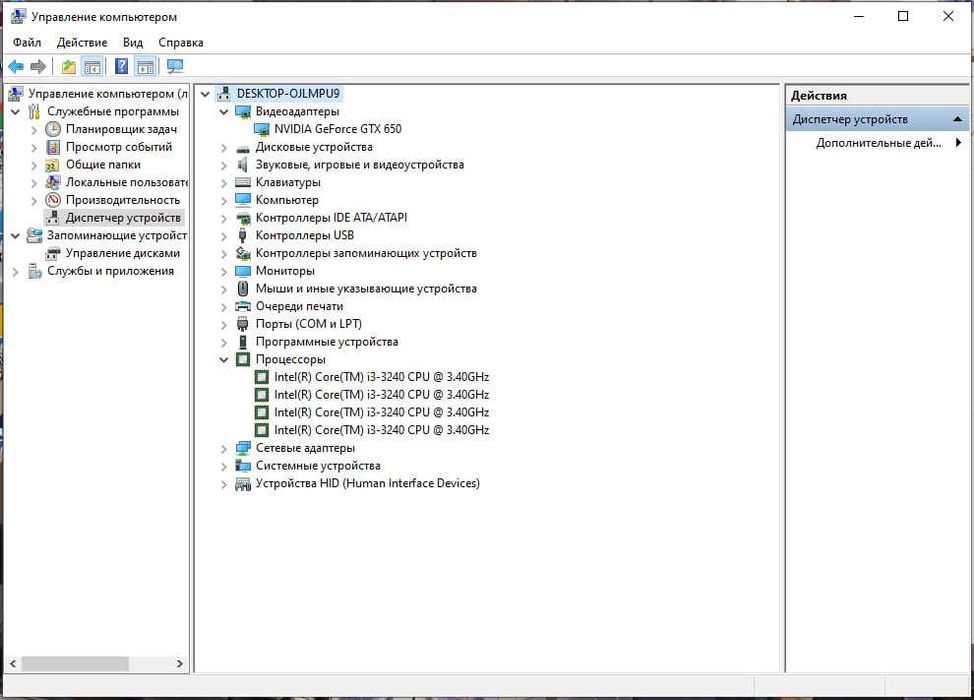Click the Контроллеры IDE ATA/ATAPI icon

coord(243,218)
